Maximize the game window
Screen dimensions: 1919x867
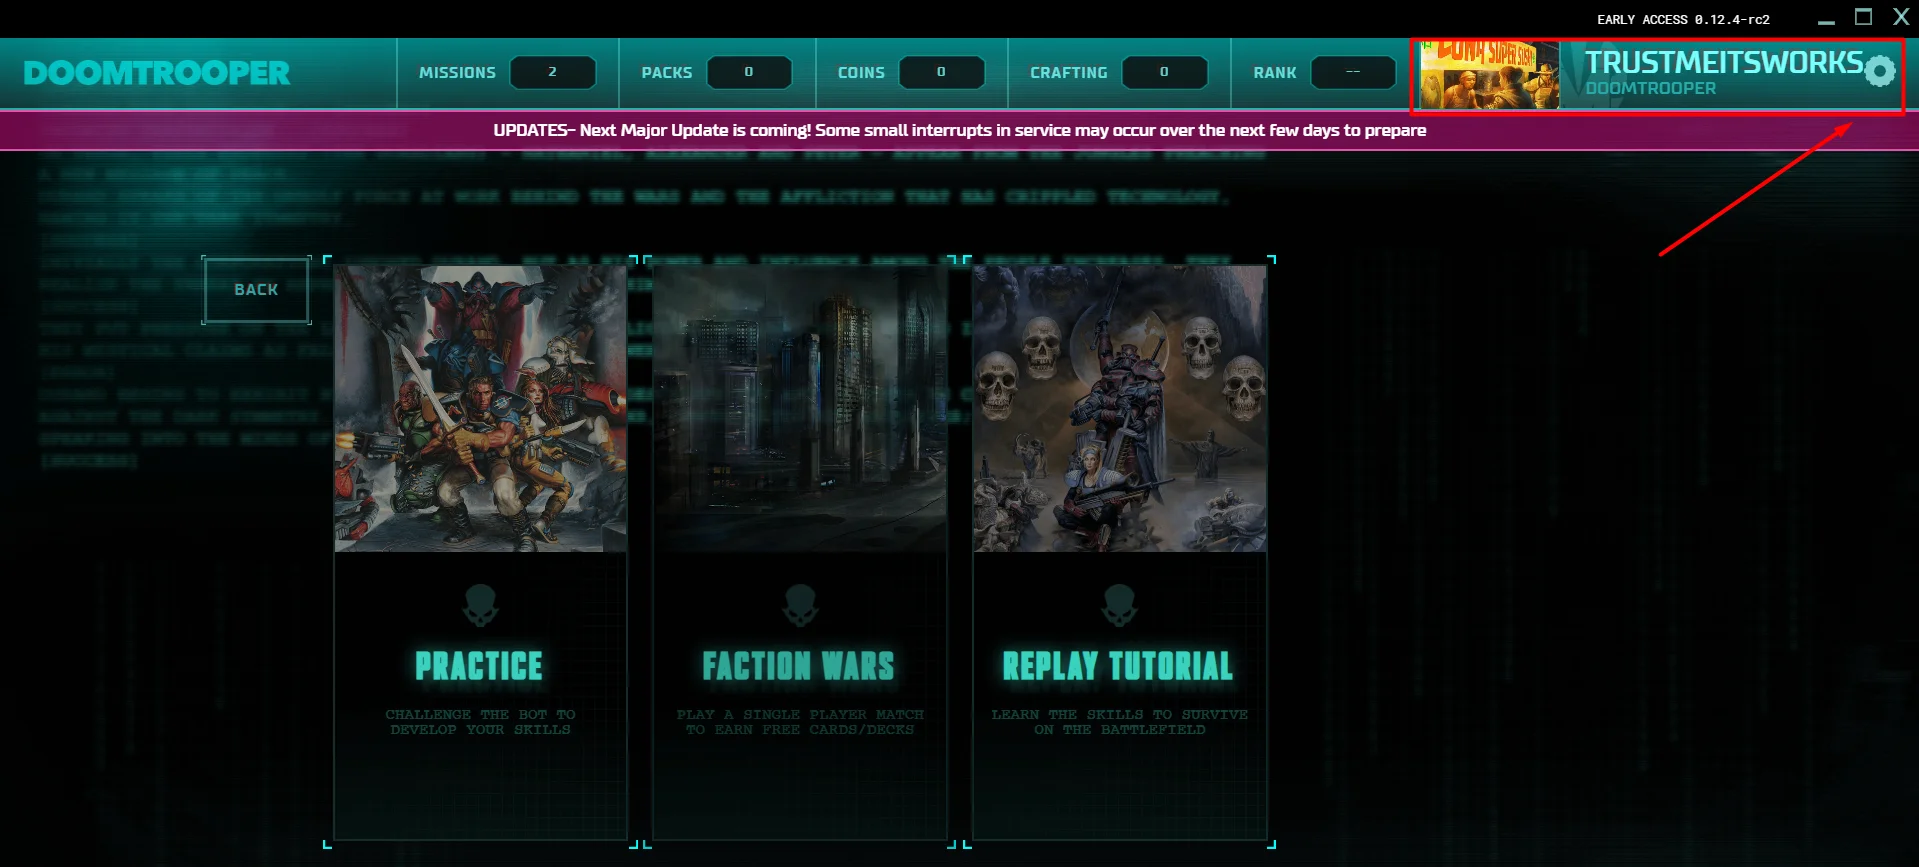[1863, 17]
